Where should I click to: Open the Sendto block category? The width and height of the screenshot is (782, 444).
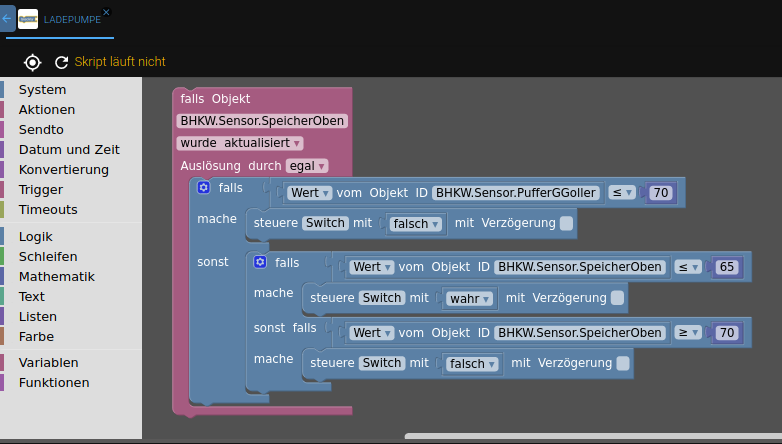point(41,130)
